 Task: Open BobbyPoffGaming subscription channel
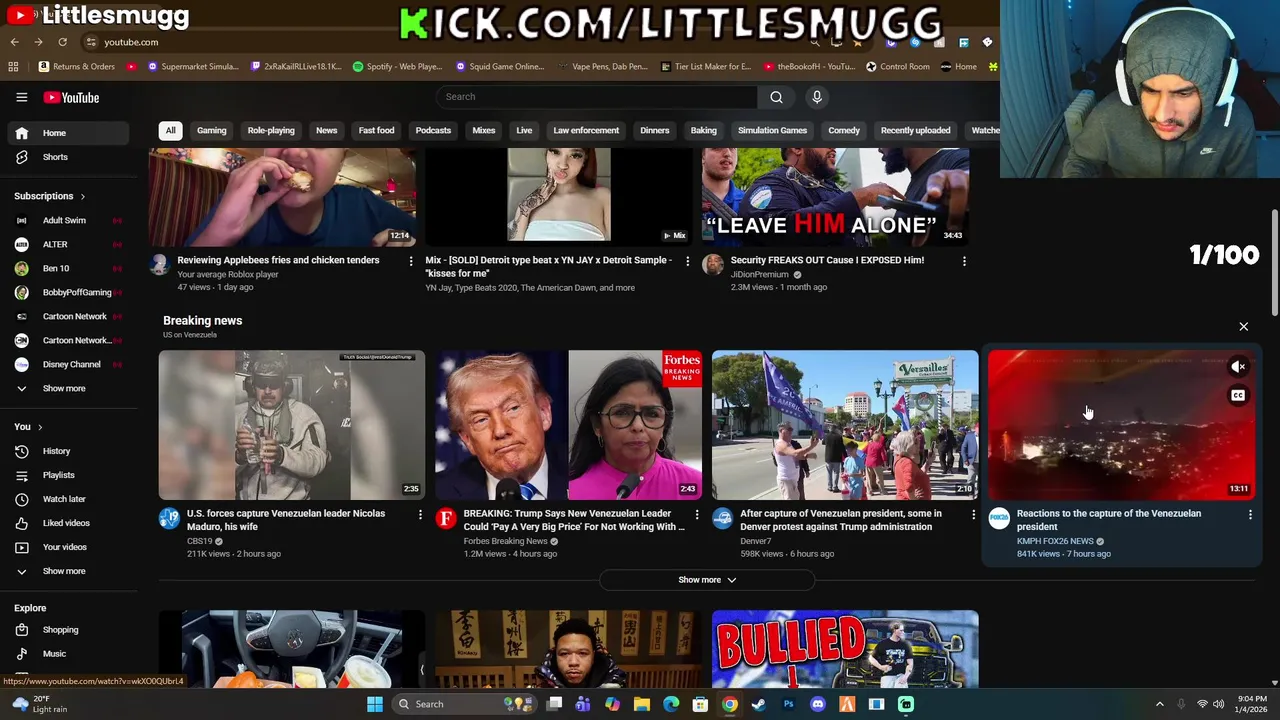[68, 292]
